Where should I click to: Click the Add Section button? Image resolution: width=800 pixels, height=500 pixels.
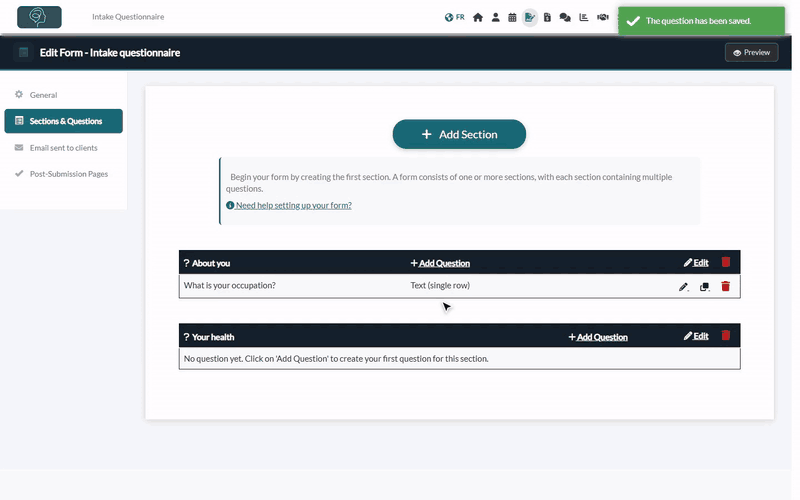(x=459, y=134)
